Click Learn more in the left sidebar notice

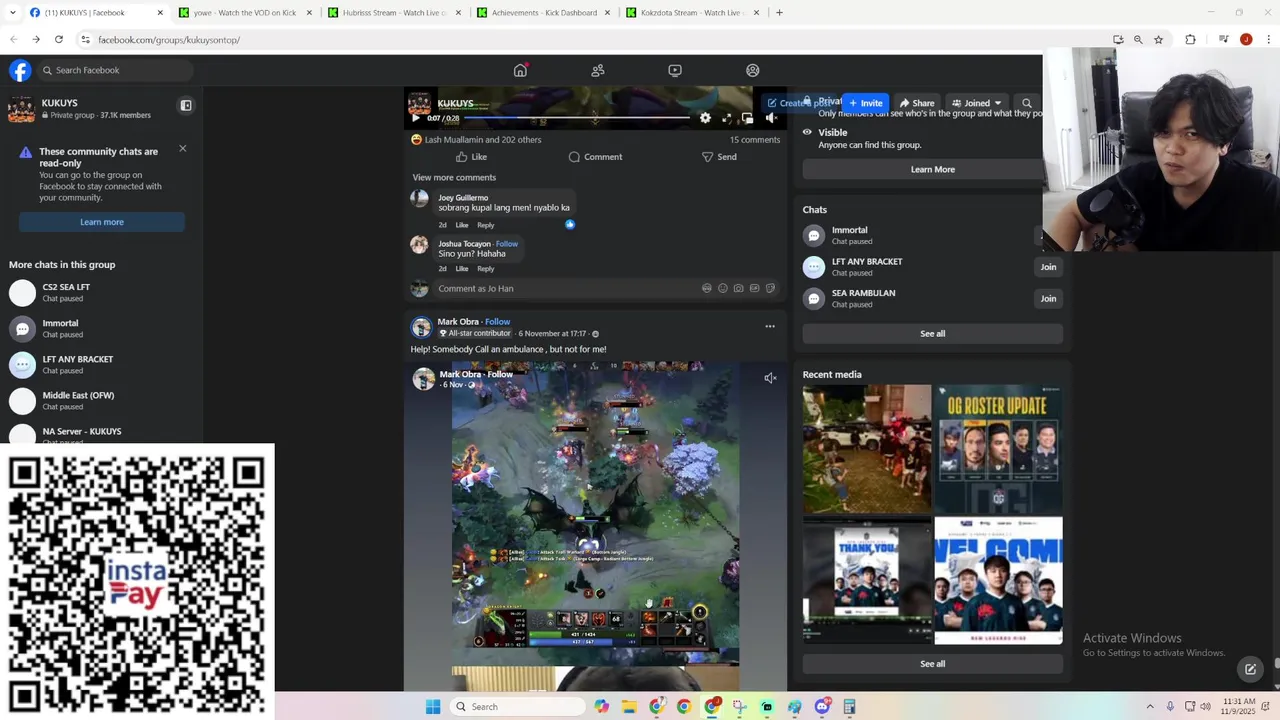pyautogui.click(x=102, y=222)
